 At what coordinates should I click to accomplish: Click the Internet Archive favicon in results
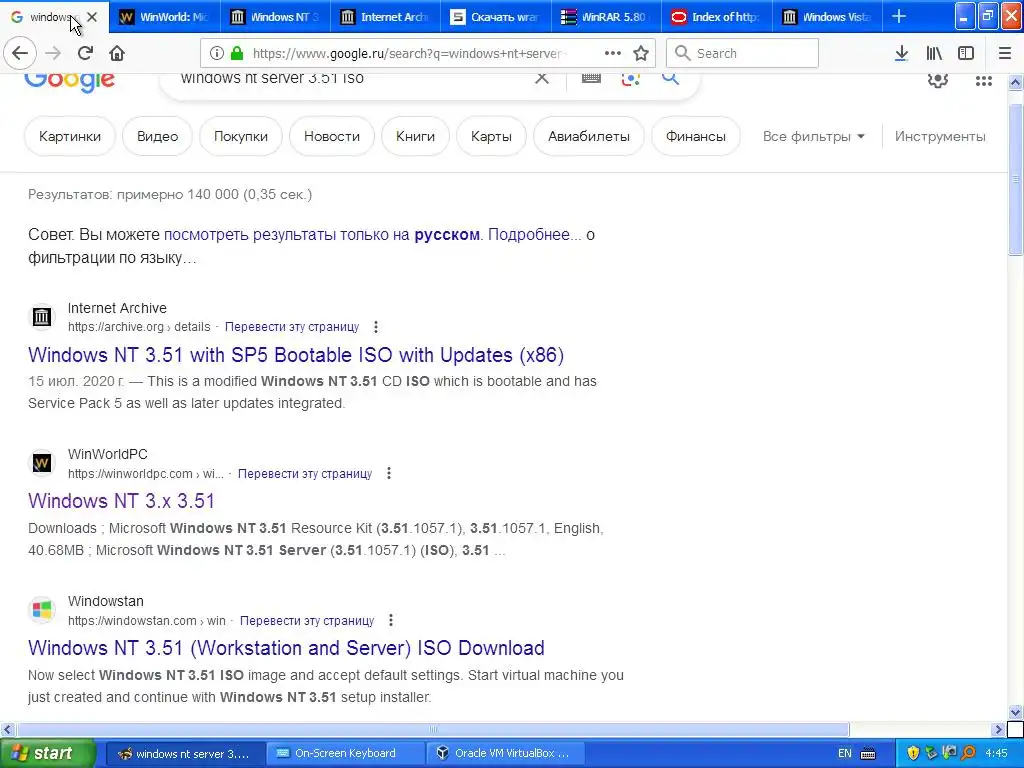(x=42, y=317)
